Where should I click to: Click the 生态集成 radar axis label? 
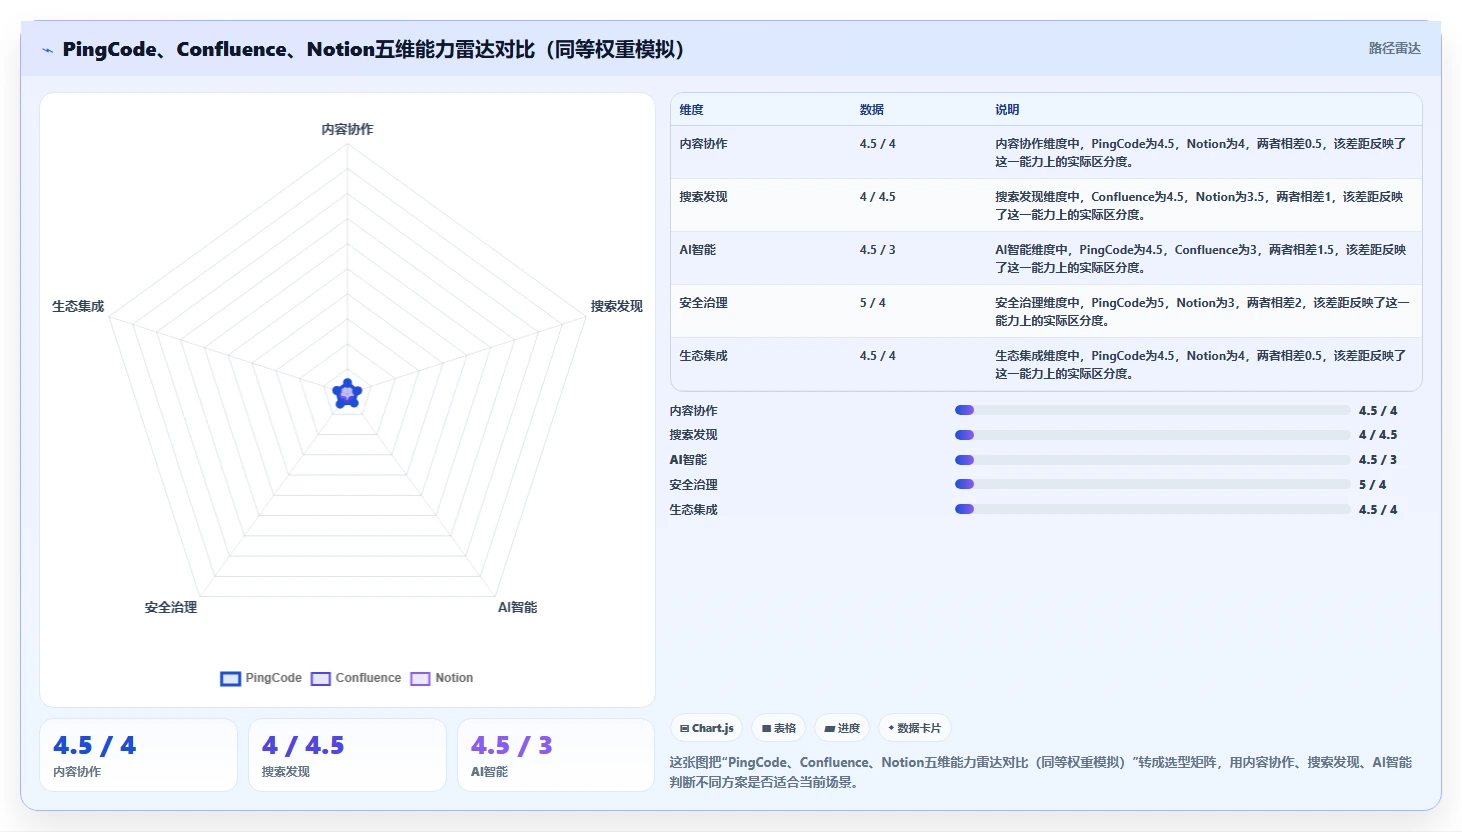click(x=78, y=306)
